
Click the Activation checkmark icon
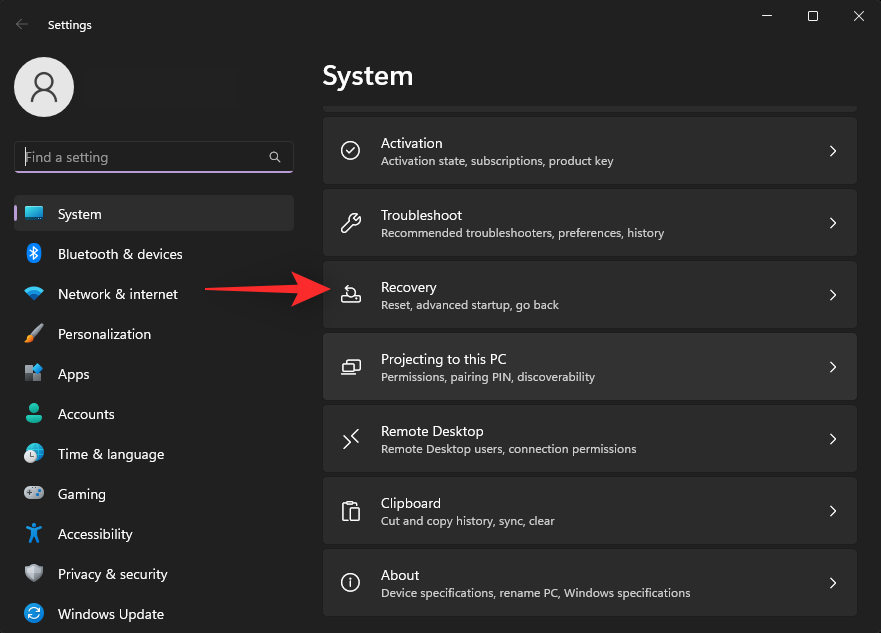(350, 150)
